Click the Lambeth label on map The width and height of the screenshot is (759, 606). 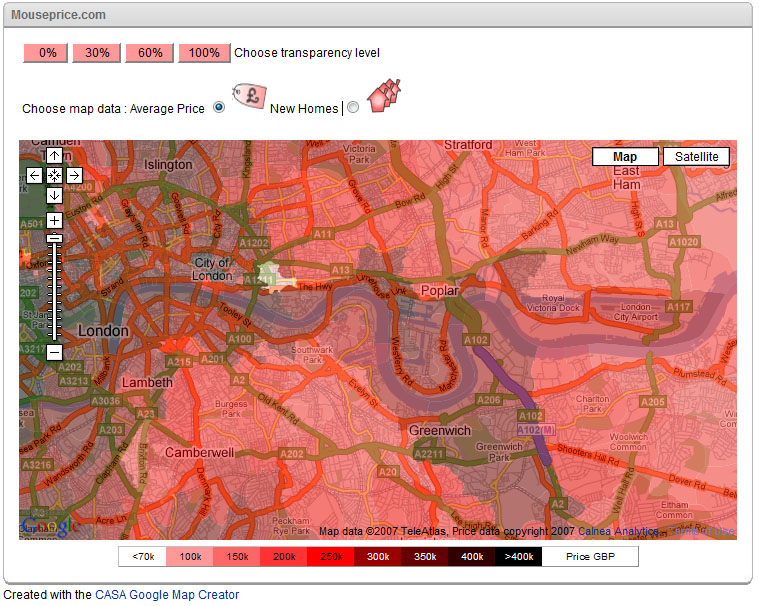point(147,382)
